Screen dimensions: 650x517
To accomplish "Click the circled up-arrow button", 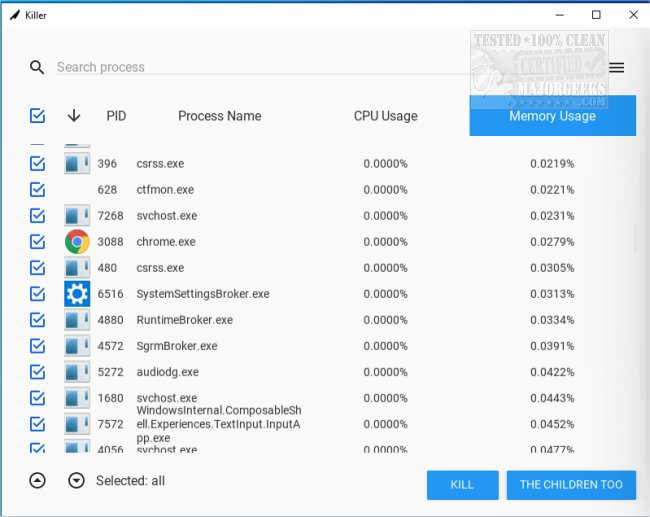I will (x=37, y=481).
